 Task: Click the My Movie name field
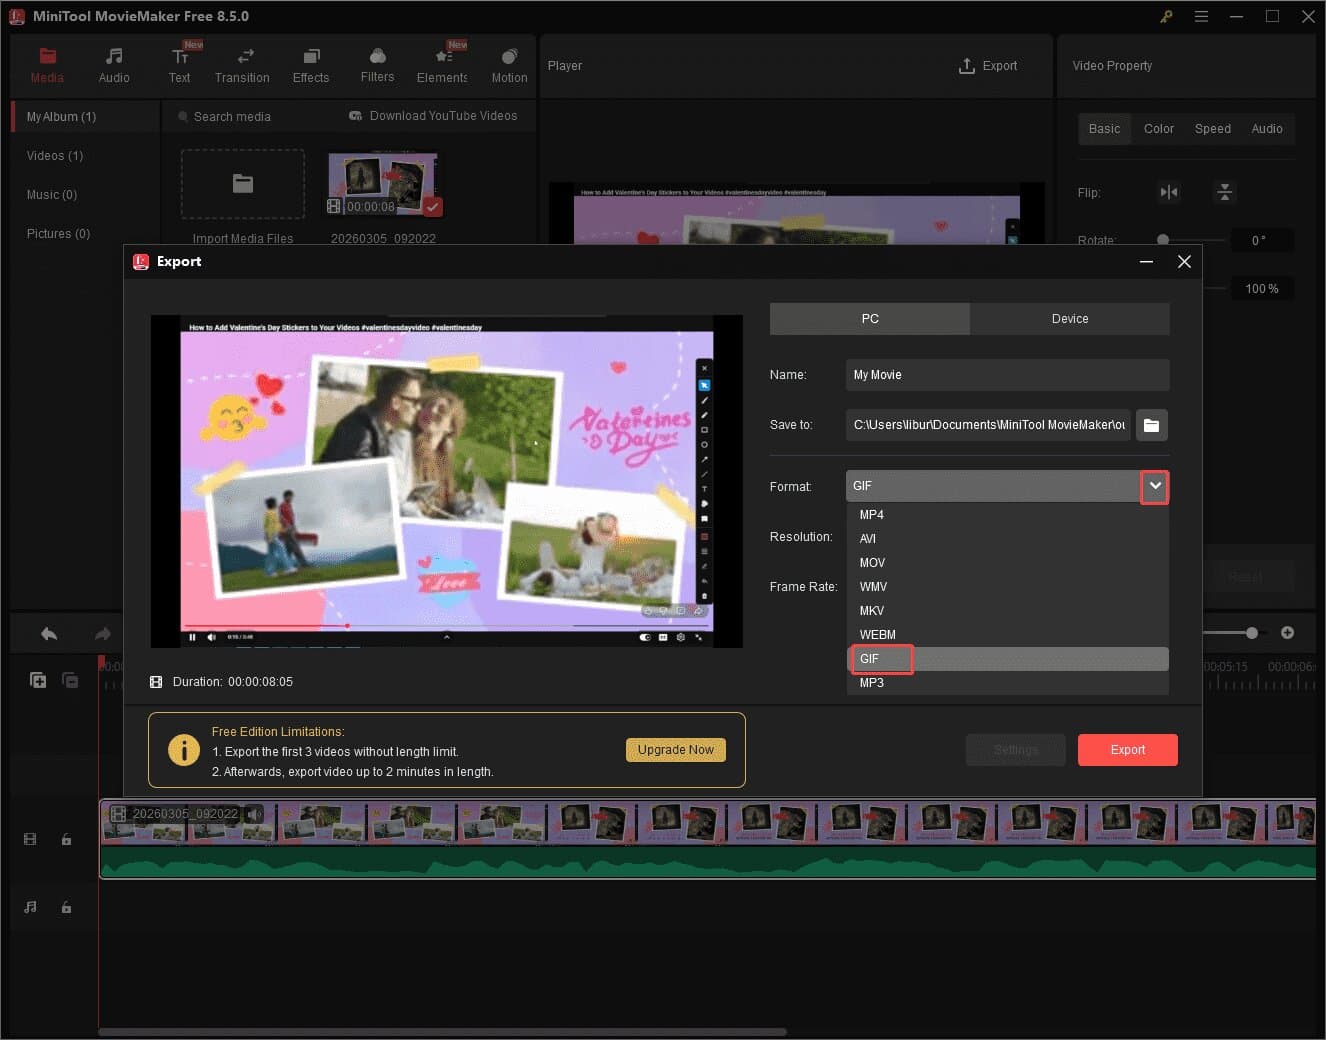pyautogui.click(x=1006, y=374)
